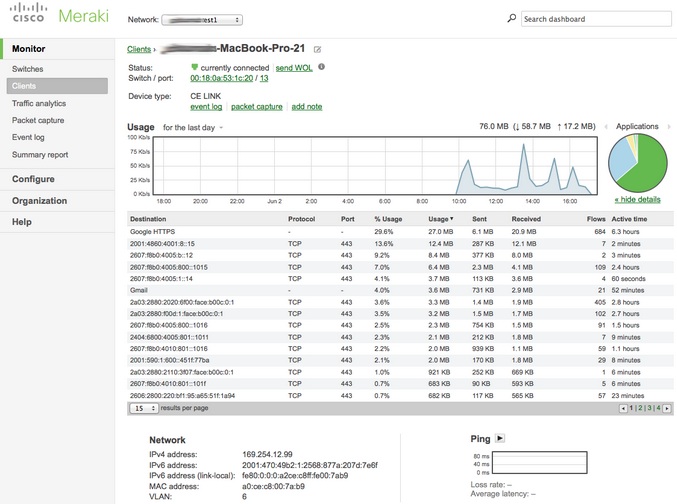
Task: Open the Organization menu section
Action: click(x=39, y=200)
